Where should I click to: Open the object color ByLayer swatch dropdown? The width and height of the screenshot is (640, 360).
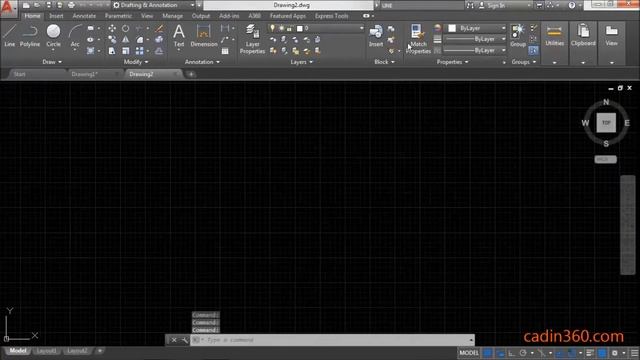pos(475,28)
